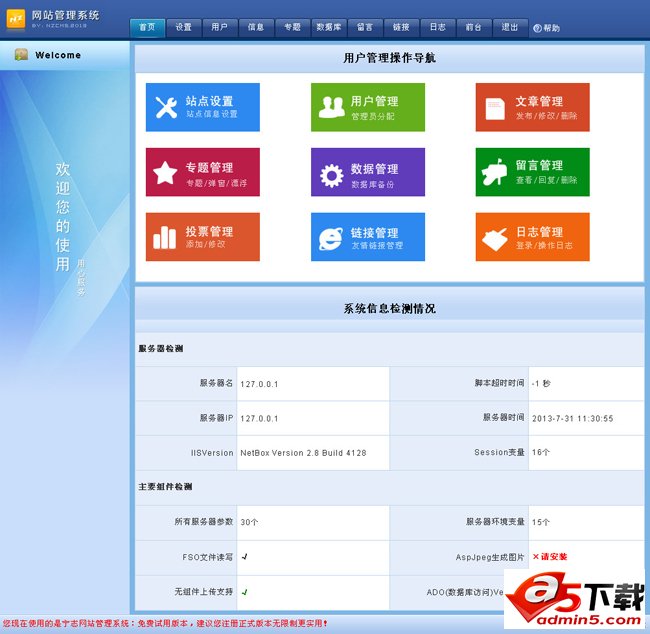The width and height of the screenshot is (650, 634).
Task: Click the 服务器名 value 127.0.0.1
Action: click(259, 384)
